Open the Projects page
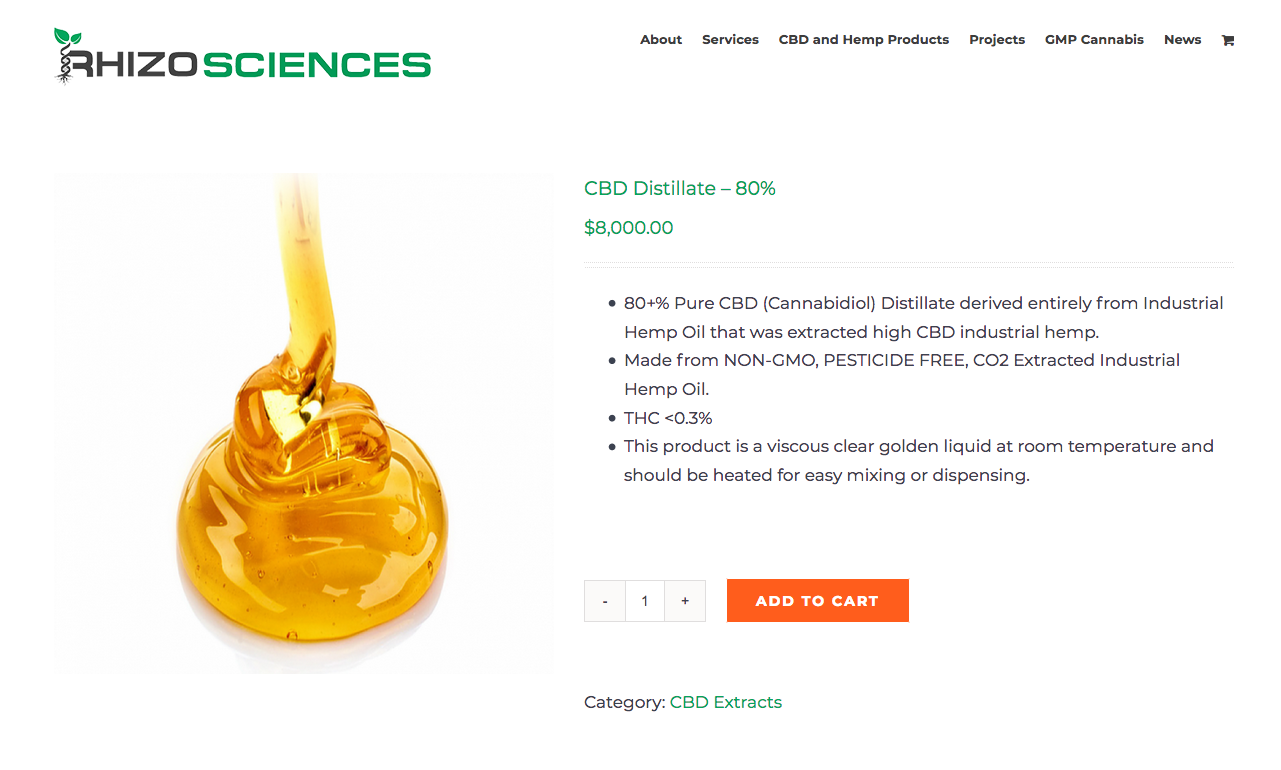The height and width of the screenshot is (770, 1281). [997, 40]
